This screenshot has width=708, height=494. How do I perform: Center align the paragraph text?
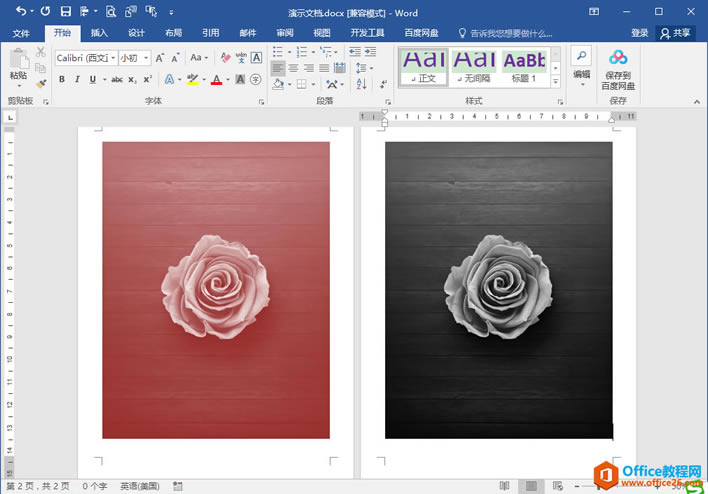(x=293, y=68)
